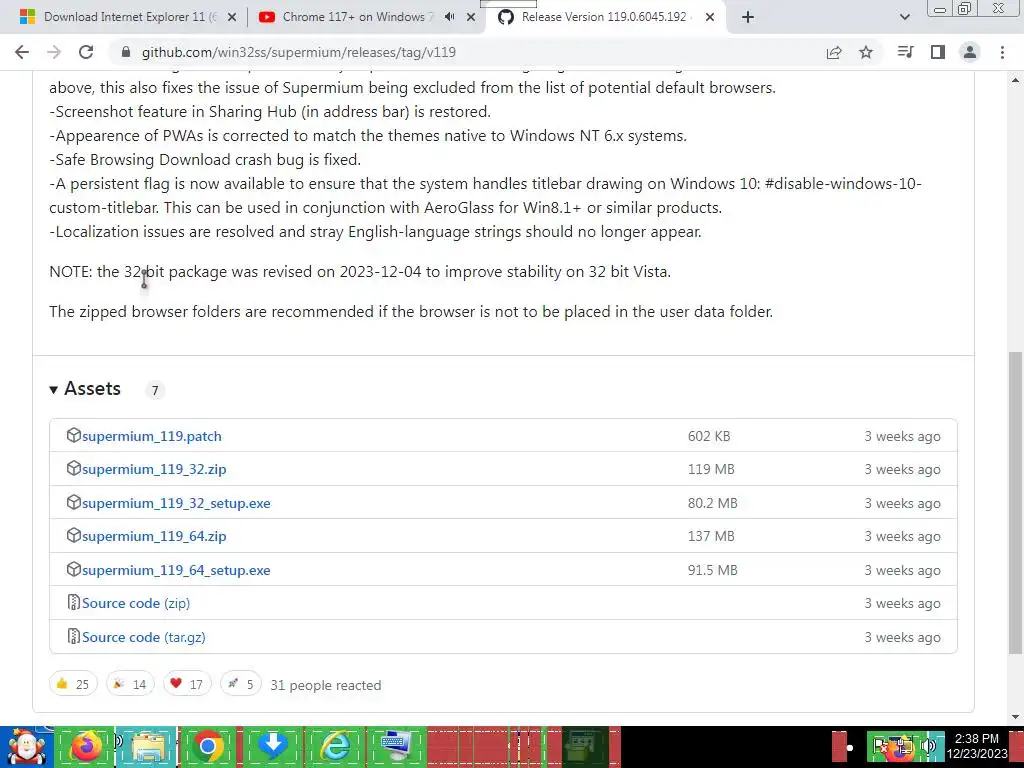
Task: Open the media control queue icon
Action: pos(905,52)
